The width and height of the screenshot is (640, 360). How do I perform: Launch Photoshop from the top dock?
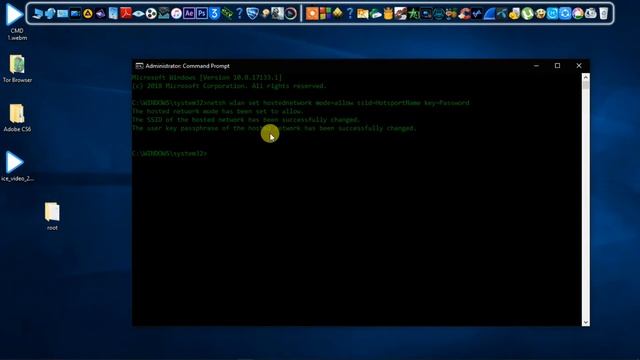202,13
